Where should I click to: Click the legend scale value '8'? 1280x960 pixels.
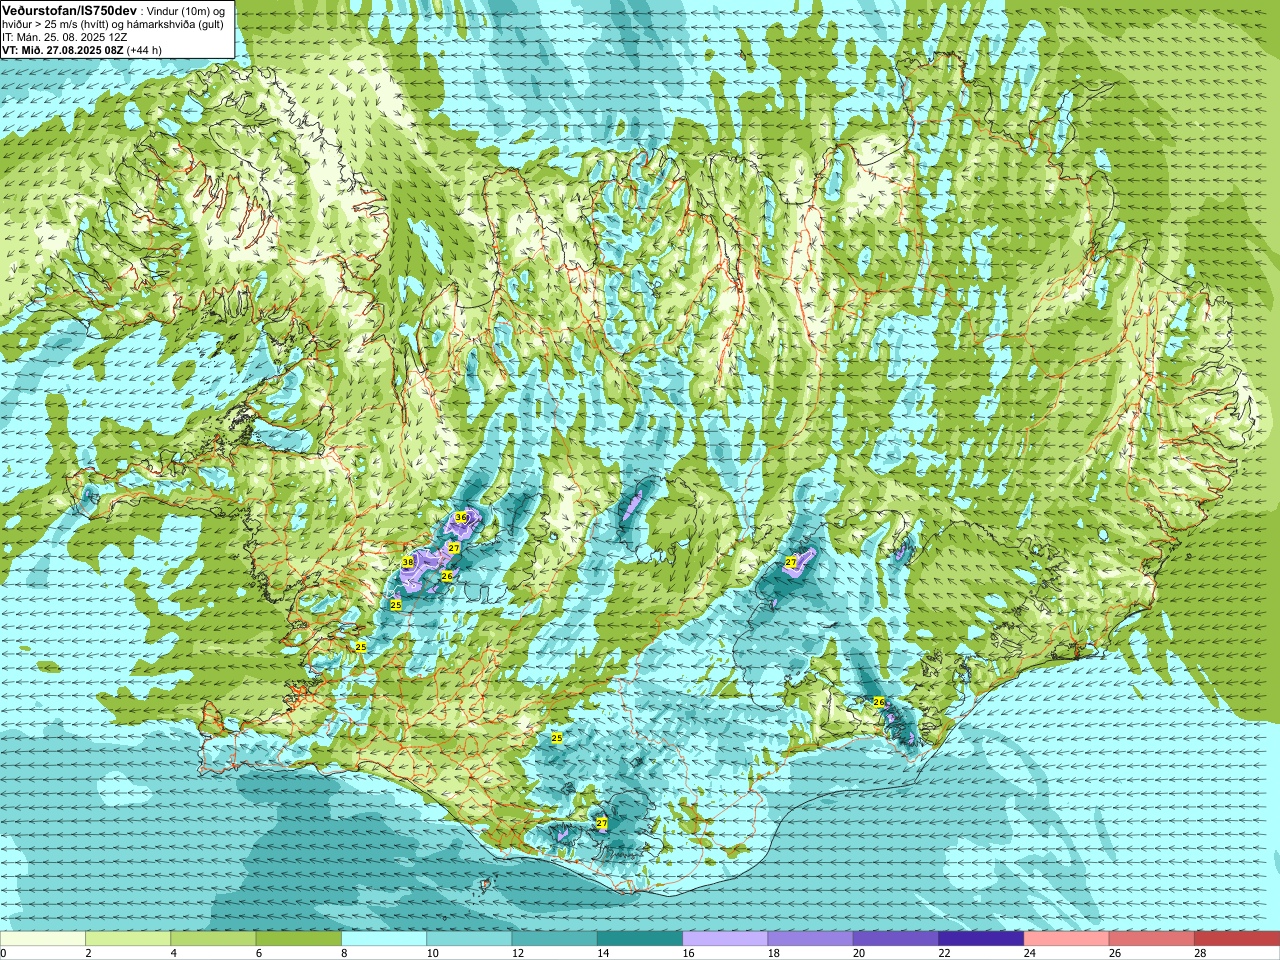(344, 953)
